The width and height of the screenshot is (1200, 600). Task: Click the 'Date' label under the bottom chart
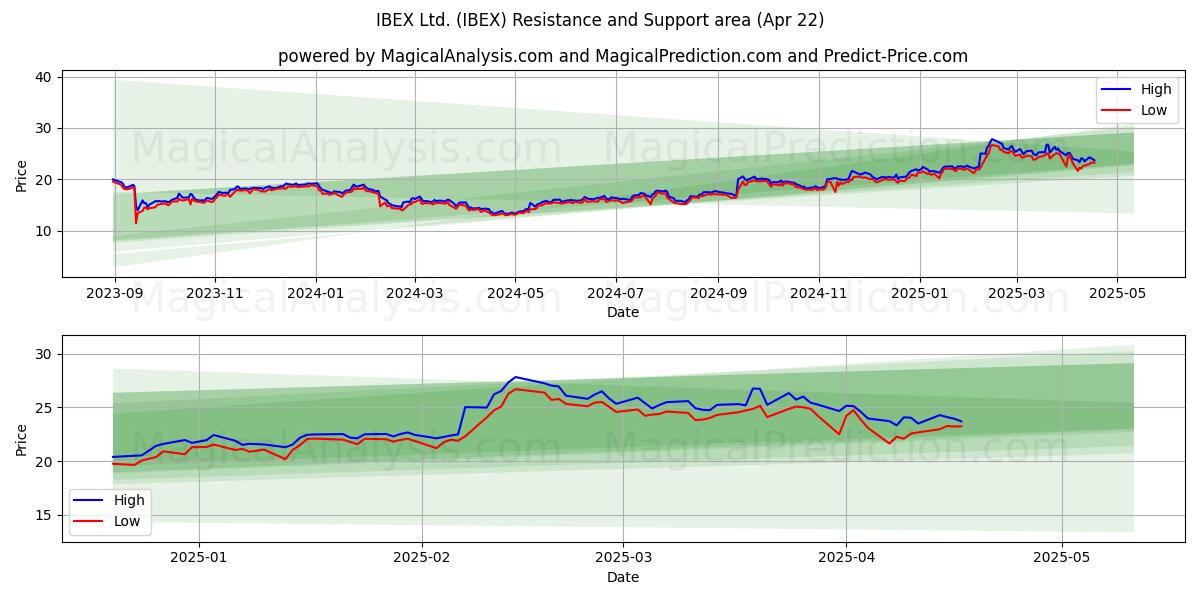pyautogui.click(x=622, y=577)
